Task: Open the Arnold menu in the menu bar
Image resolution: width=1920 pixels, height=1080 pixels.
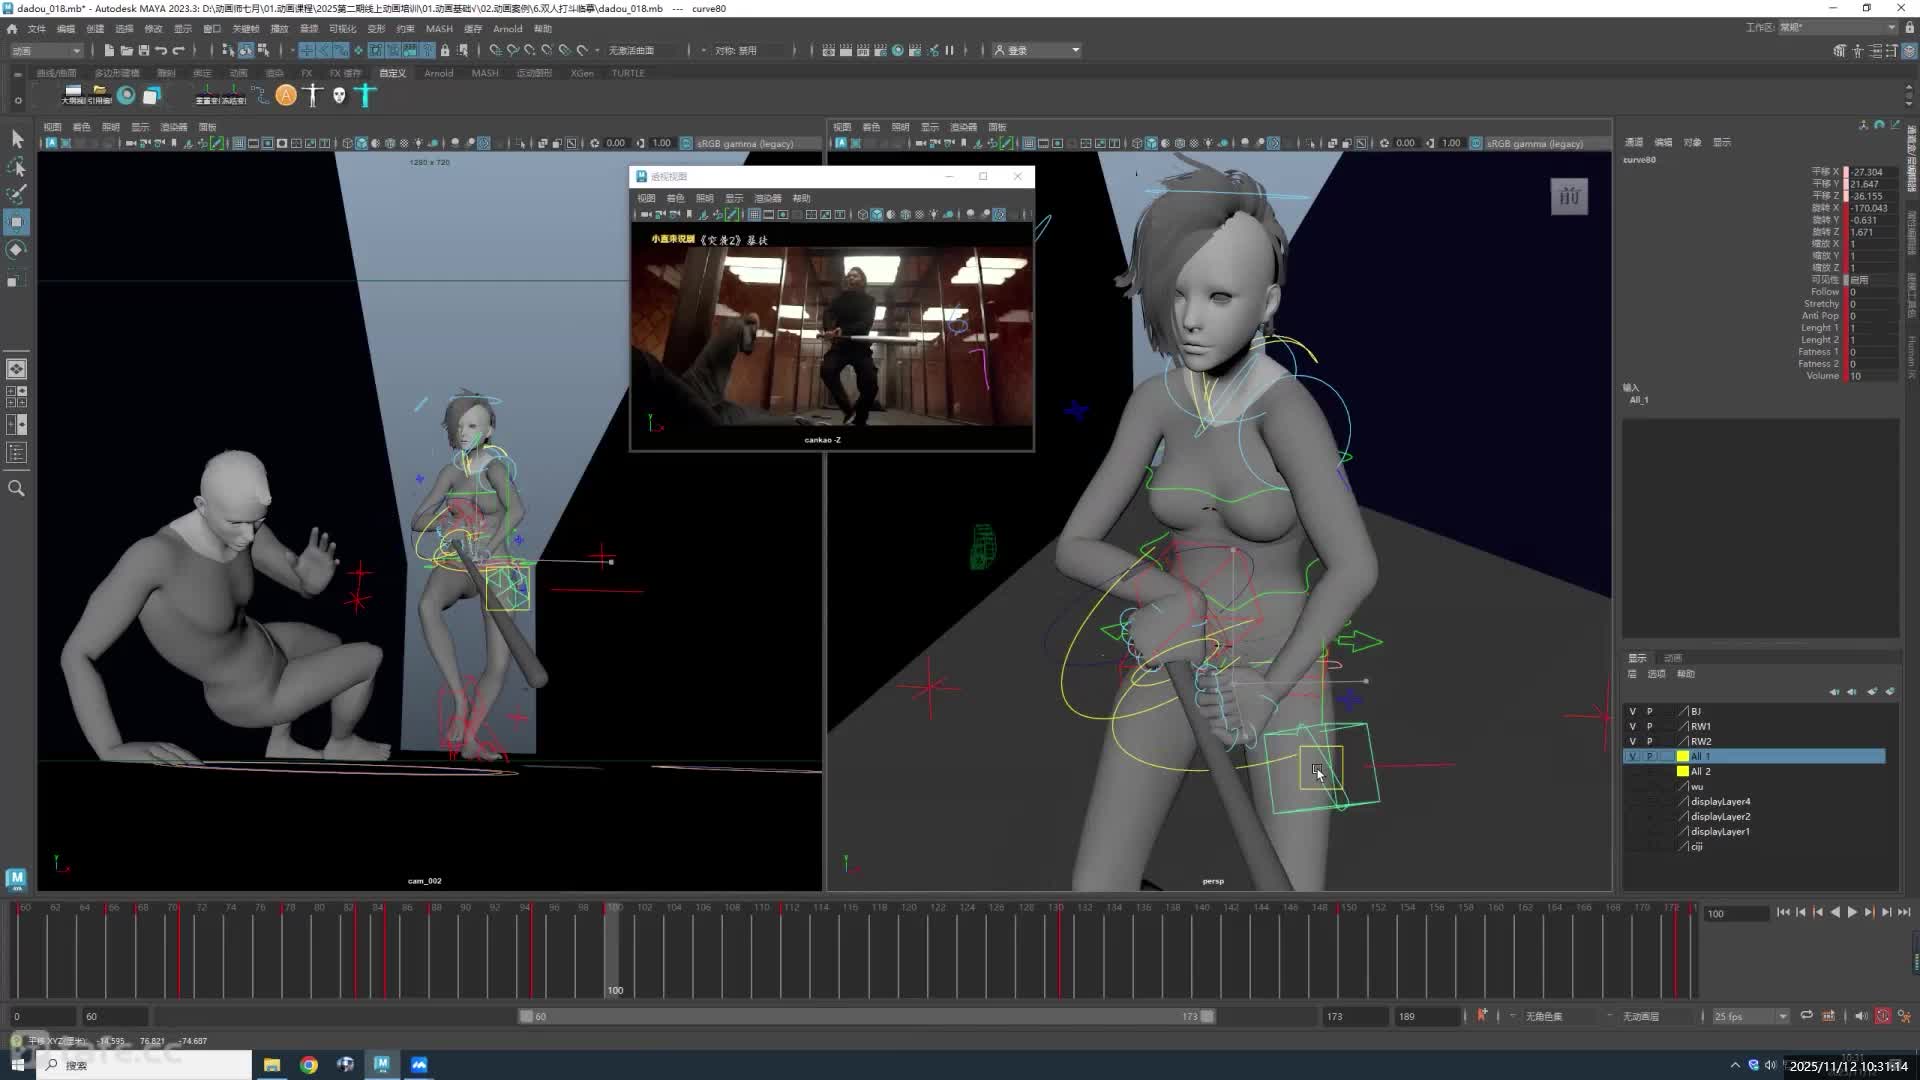Action: pyautogui.click(x=507, y=29)
